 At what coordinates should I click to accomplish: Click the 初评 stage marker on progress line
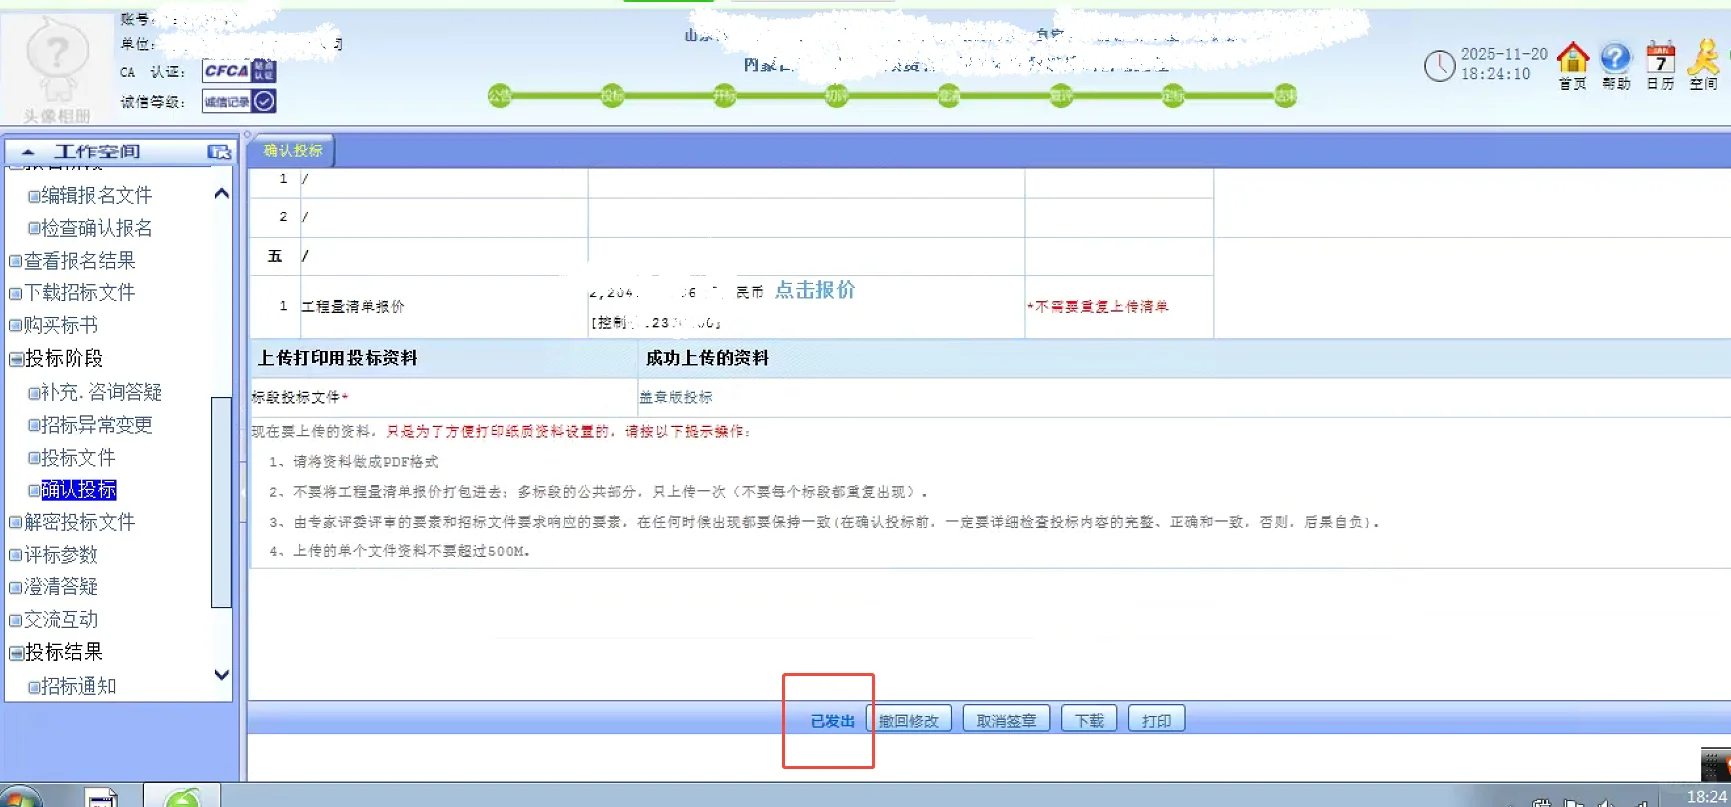click(836, 96)
